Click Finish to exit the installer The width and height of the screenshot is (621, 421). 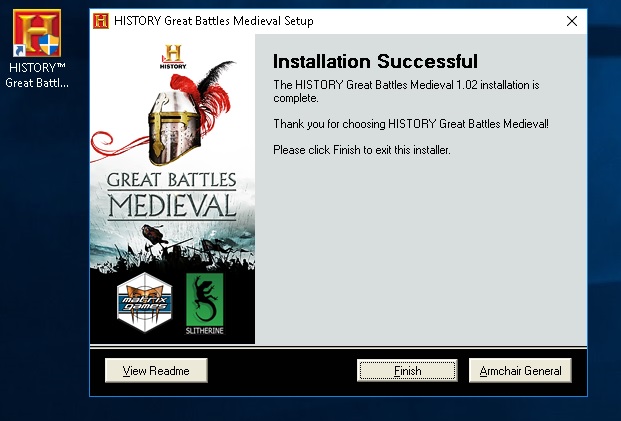click(407, 371)
